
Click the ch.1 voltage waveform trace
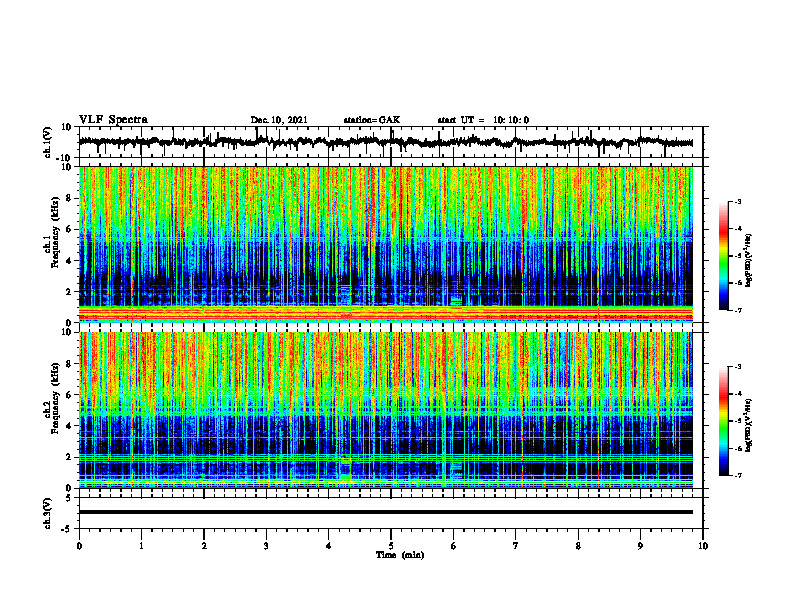[x=385, y=142]
